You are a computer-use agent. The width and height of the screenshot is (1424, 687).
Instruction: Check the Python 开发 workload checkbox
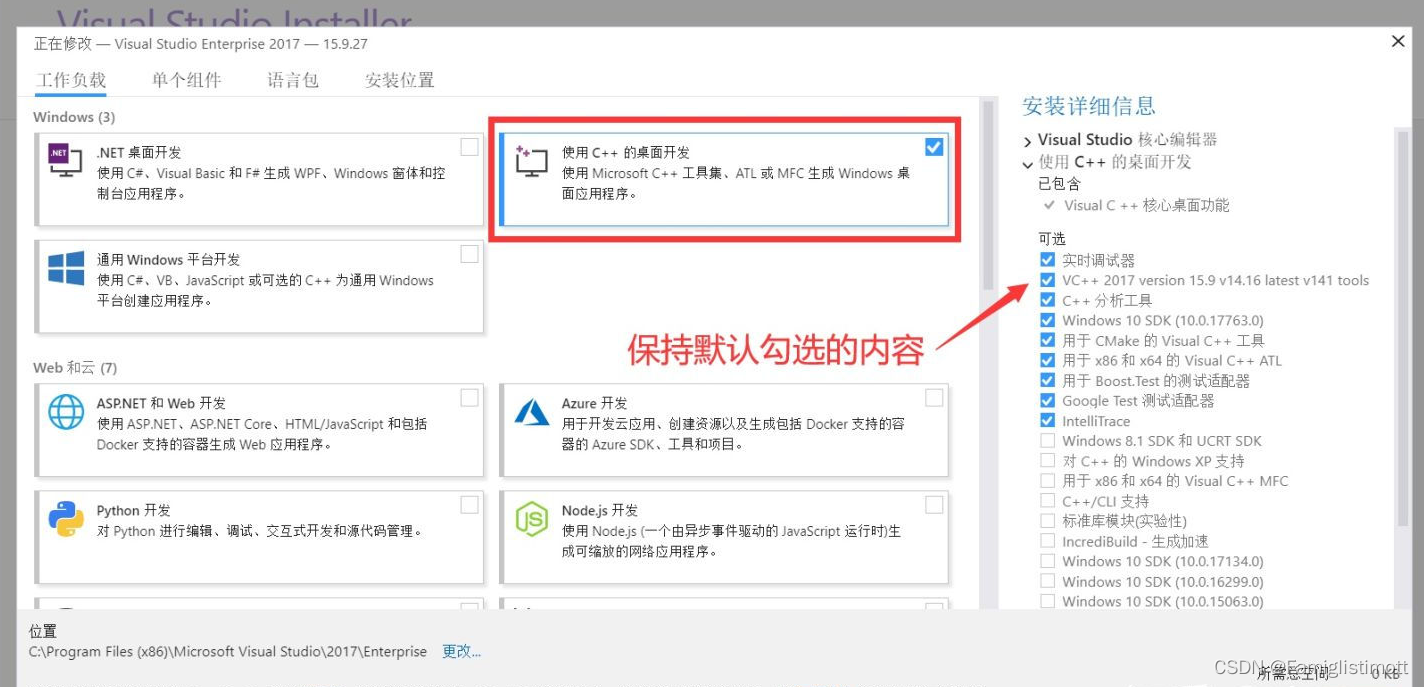[469, 505]
